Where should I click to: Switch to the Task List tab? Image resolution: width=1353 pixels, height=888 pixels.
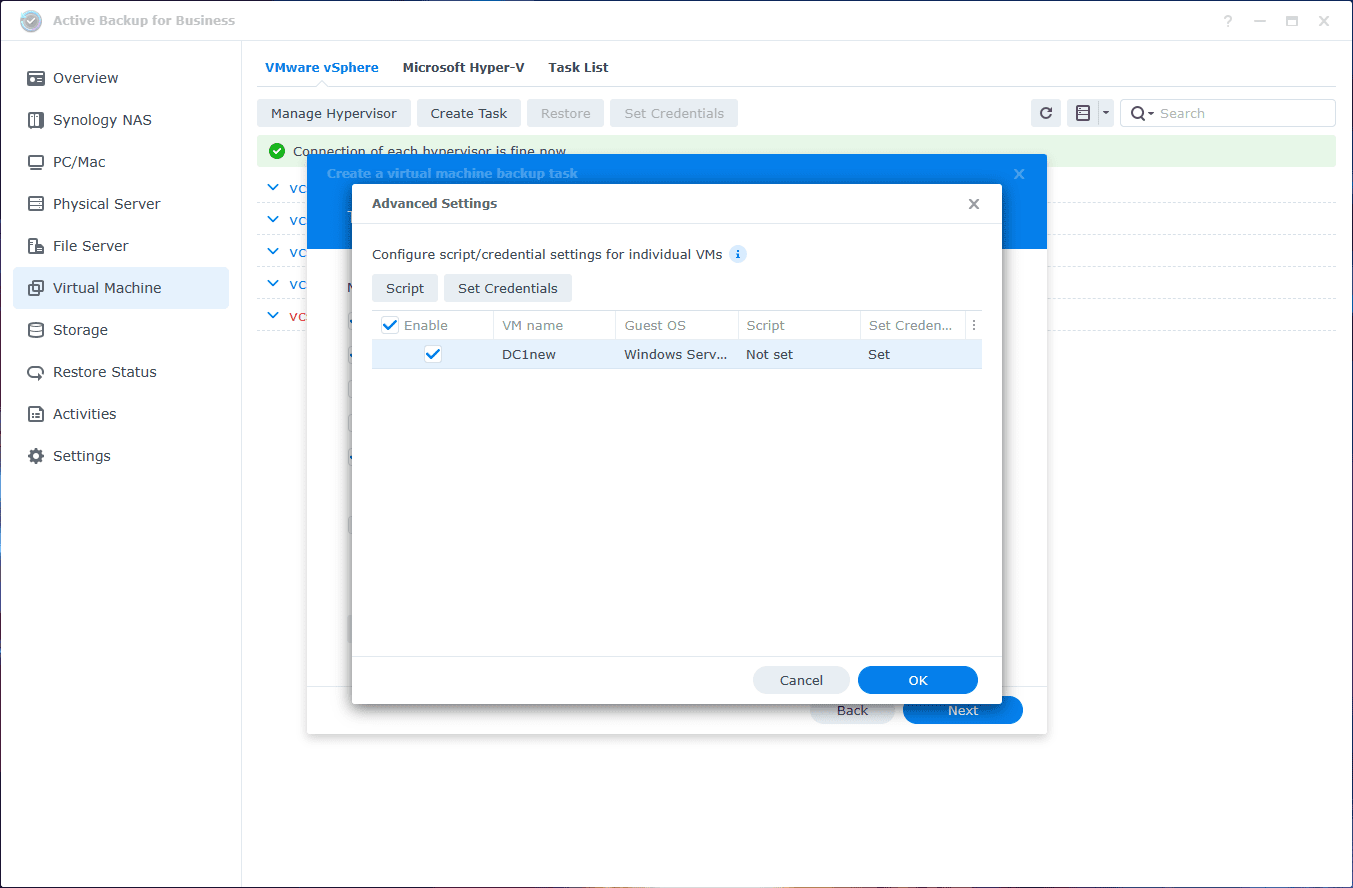point(578,68)
